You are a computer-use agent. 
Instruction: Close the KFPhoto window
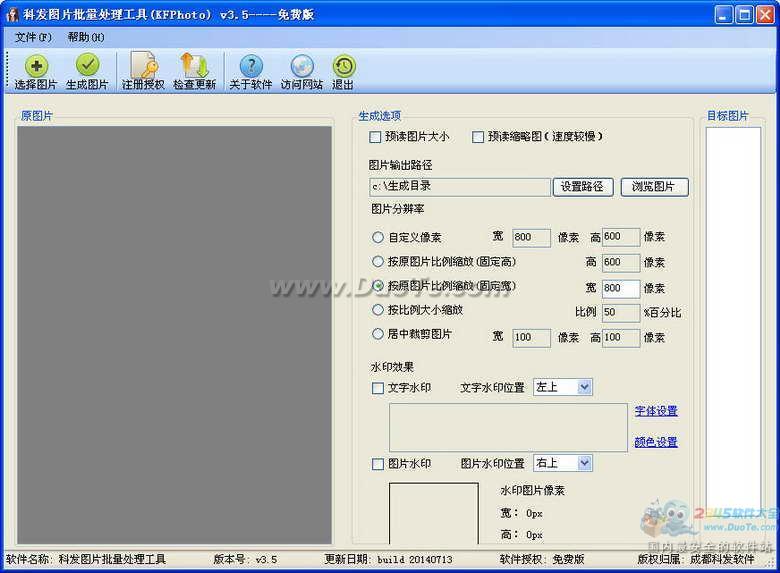tap(765, 15)
